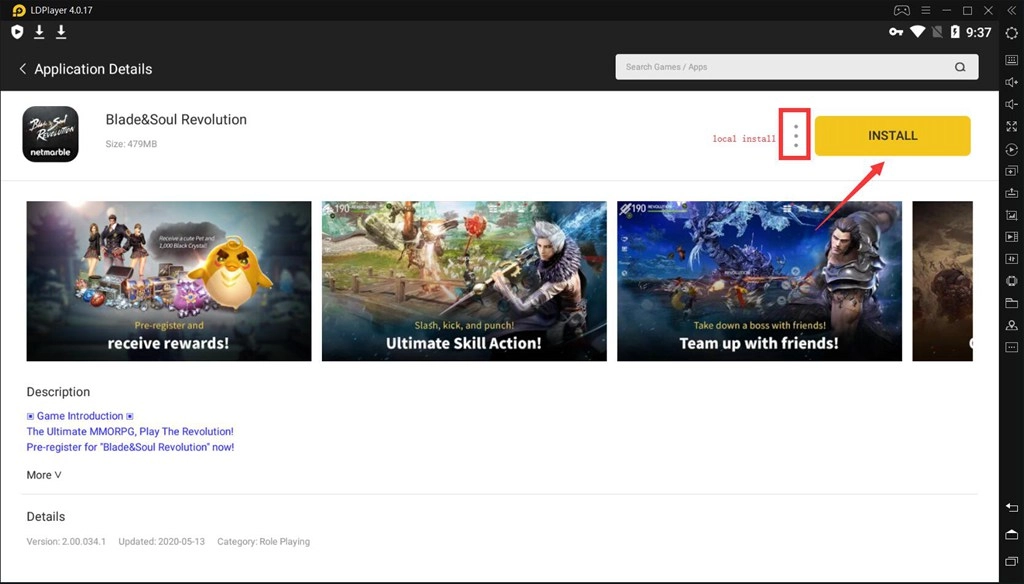
Task: Open 'Ultimate Skill Action!' screenshot
Action: 464,281
